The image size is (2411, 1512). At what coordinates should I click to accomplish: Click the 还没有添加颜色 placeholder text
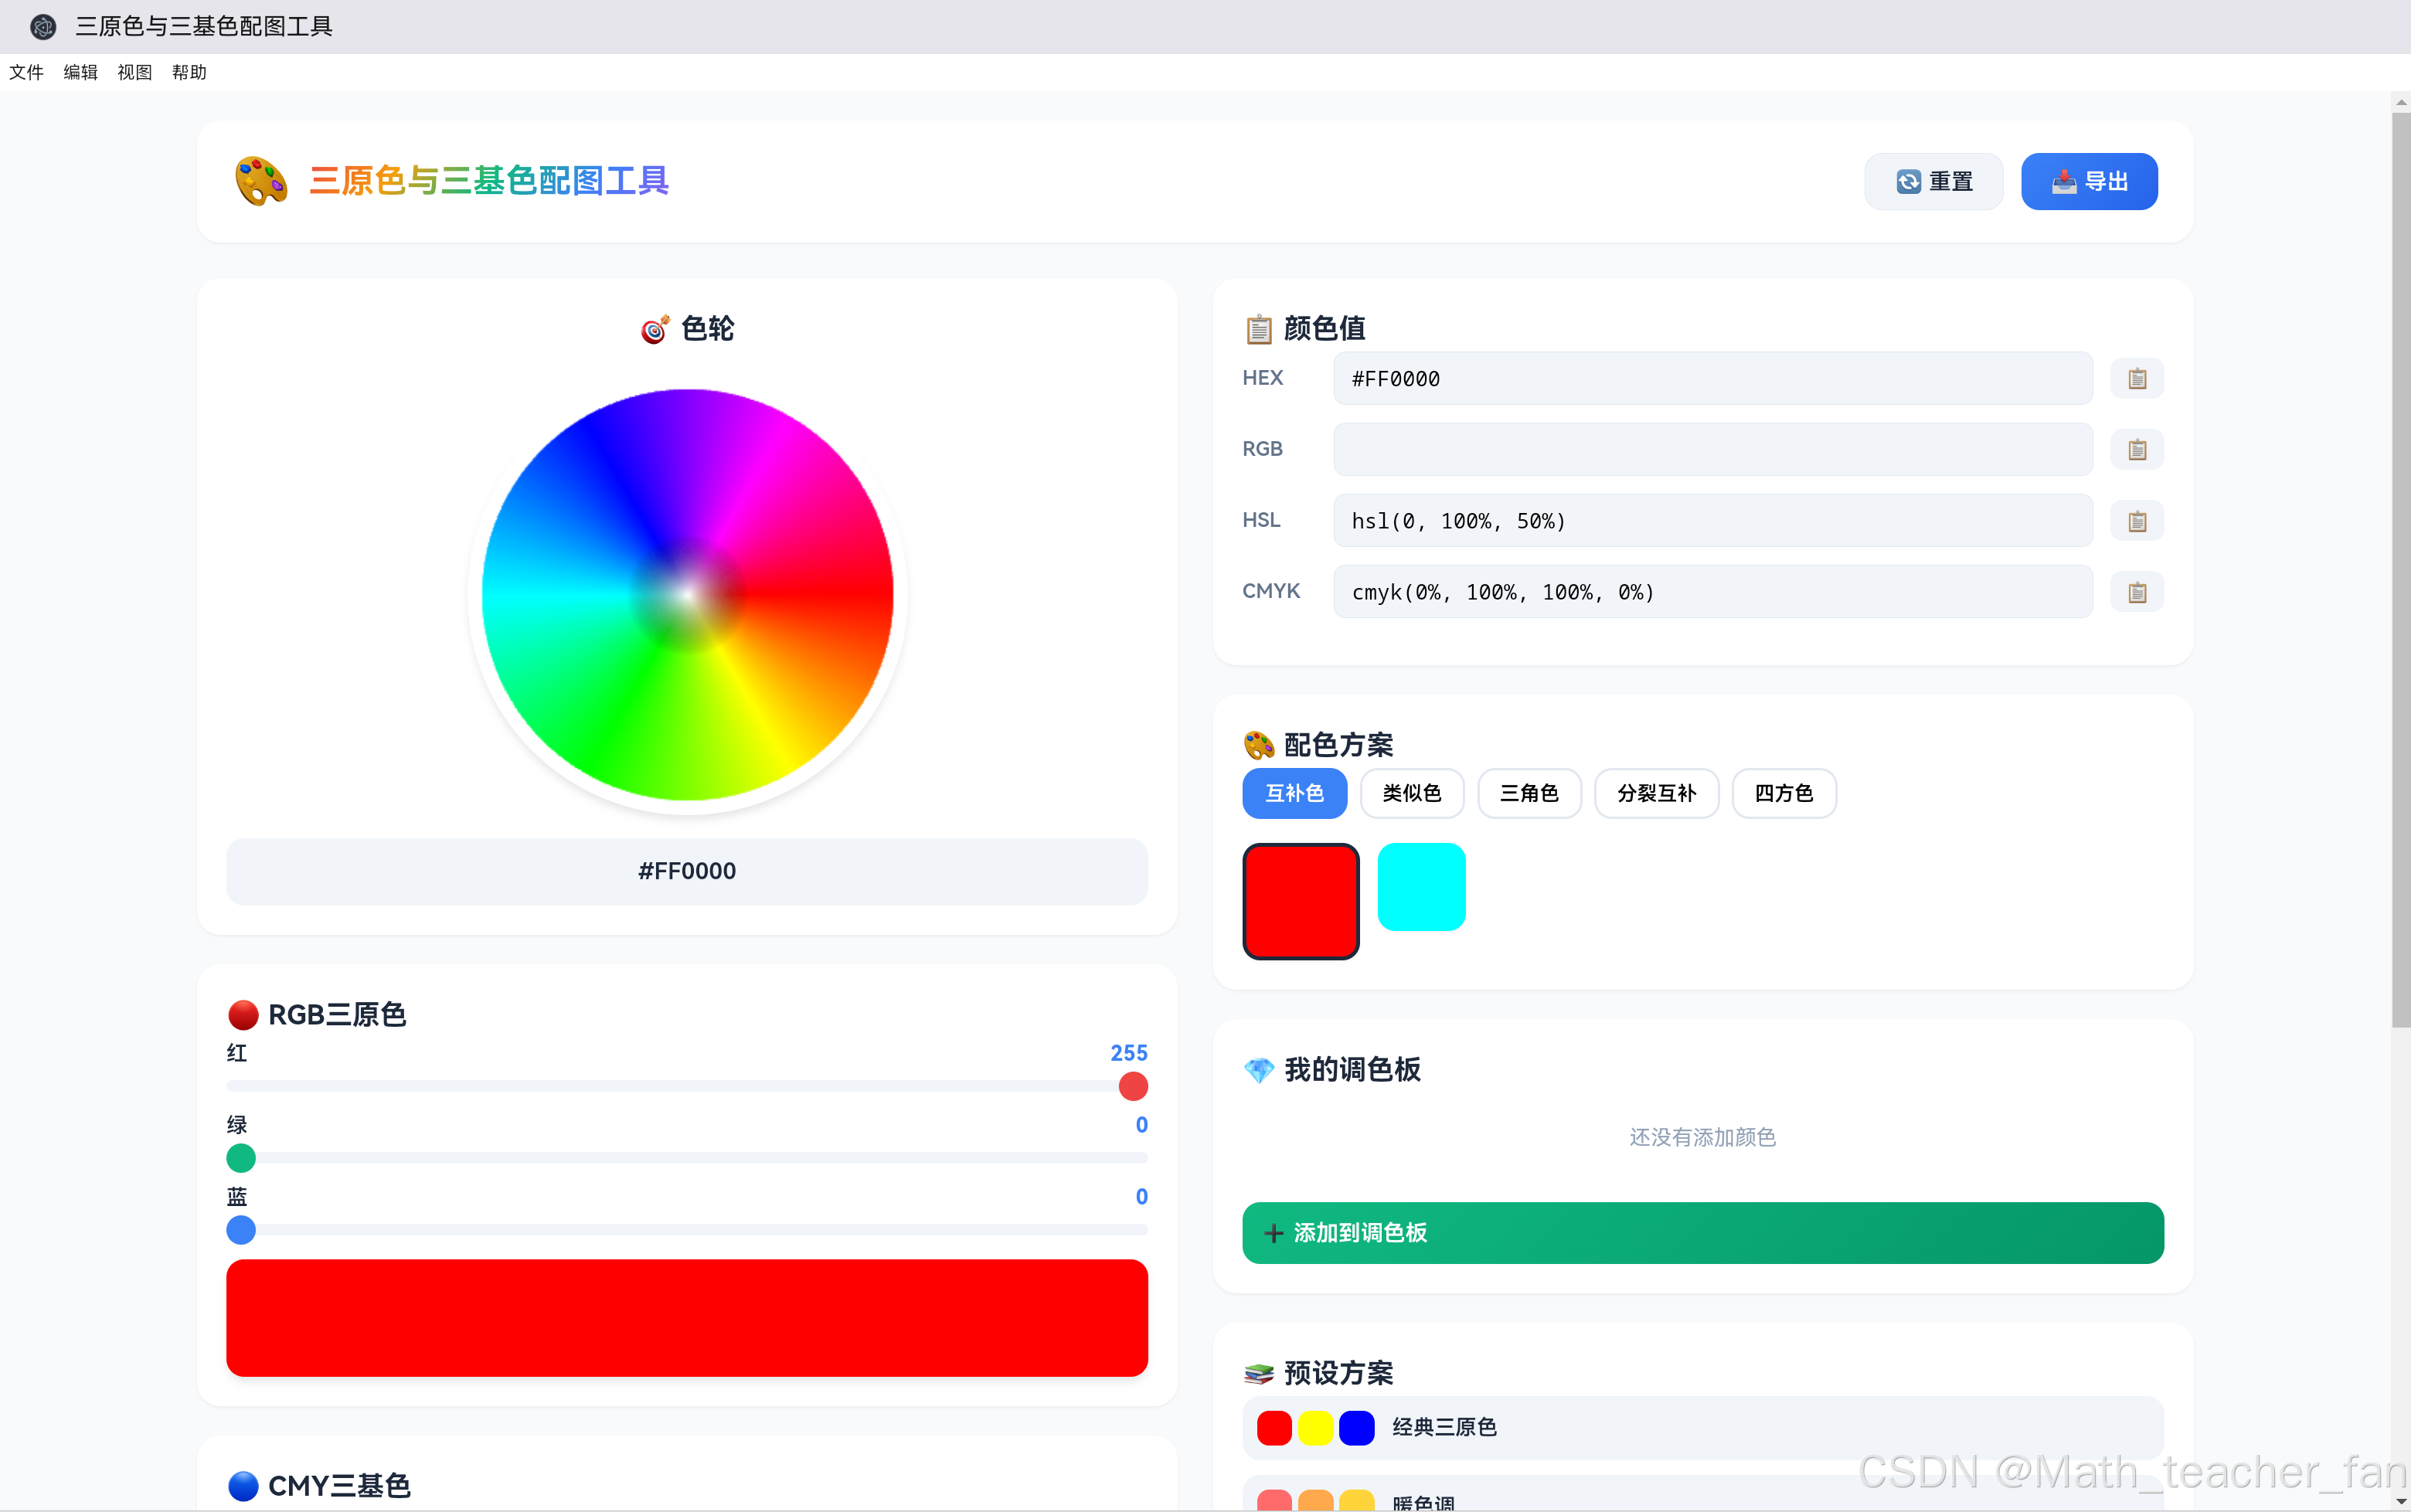(1702, 1138)
